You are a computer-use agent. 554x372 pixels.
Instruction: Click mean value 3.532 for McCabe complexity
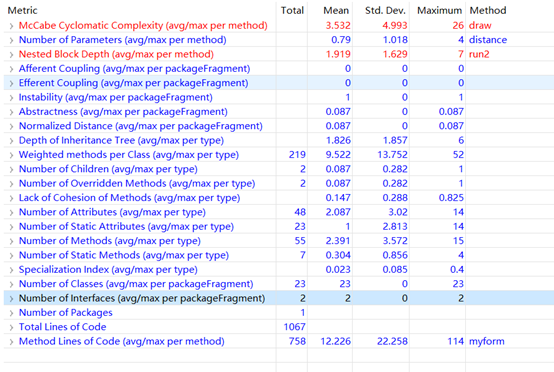[x=338, y=25]
